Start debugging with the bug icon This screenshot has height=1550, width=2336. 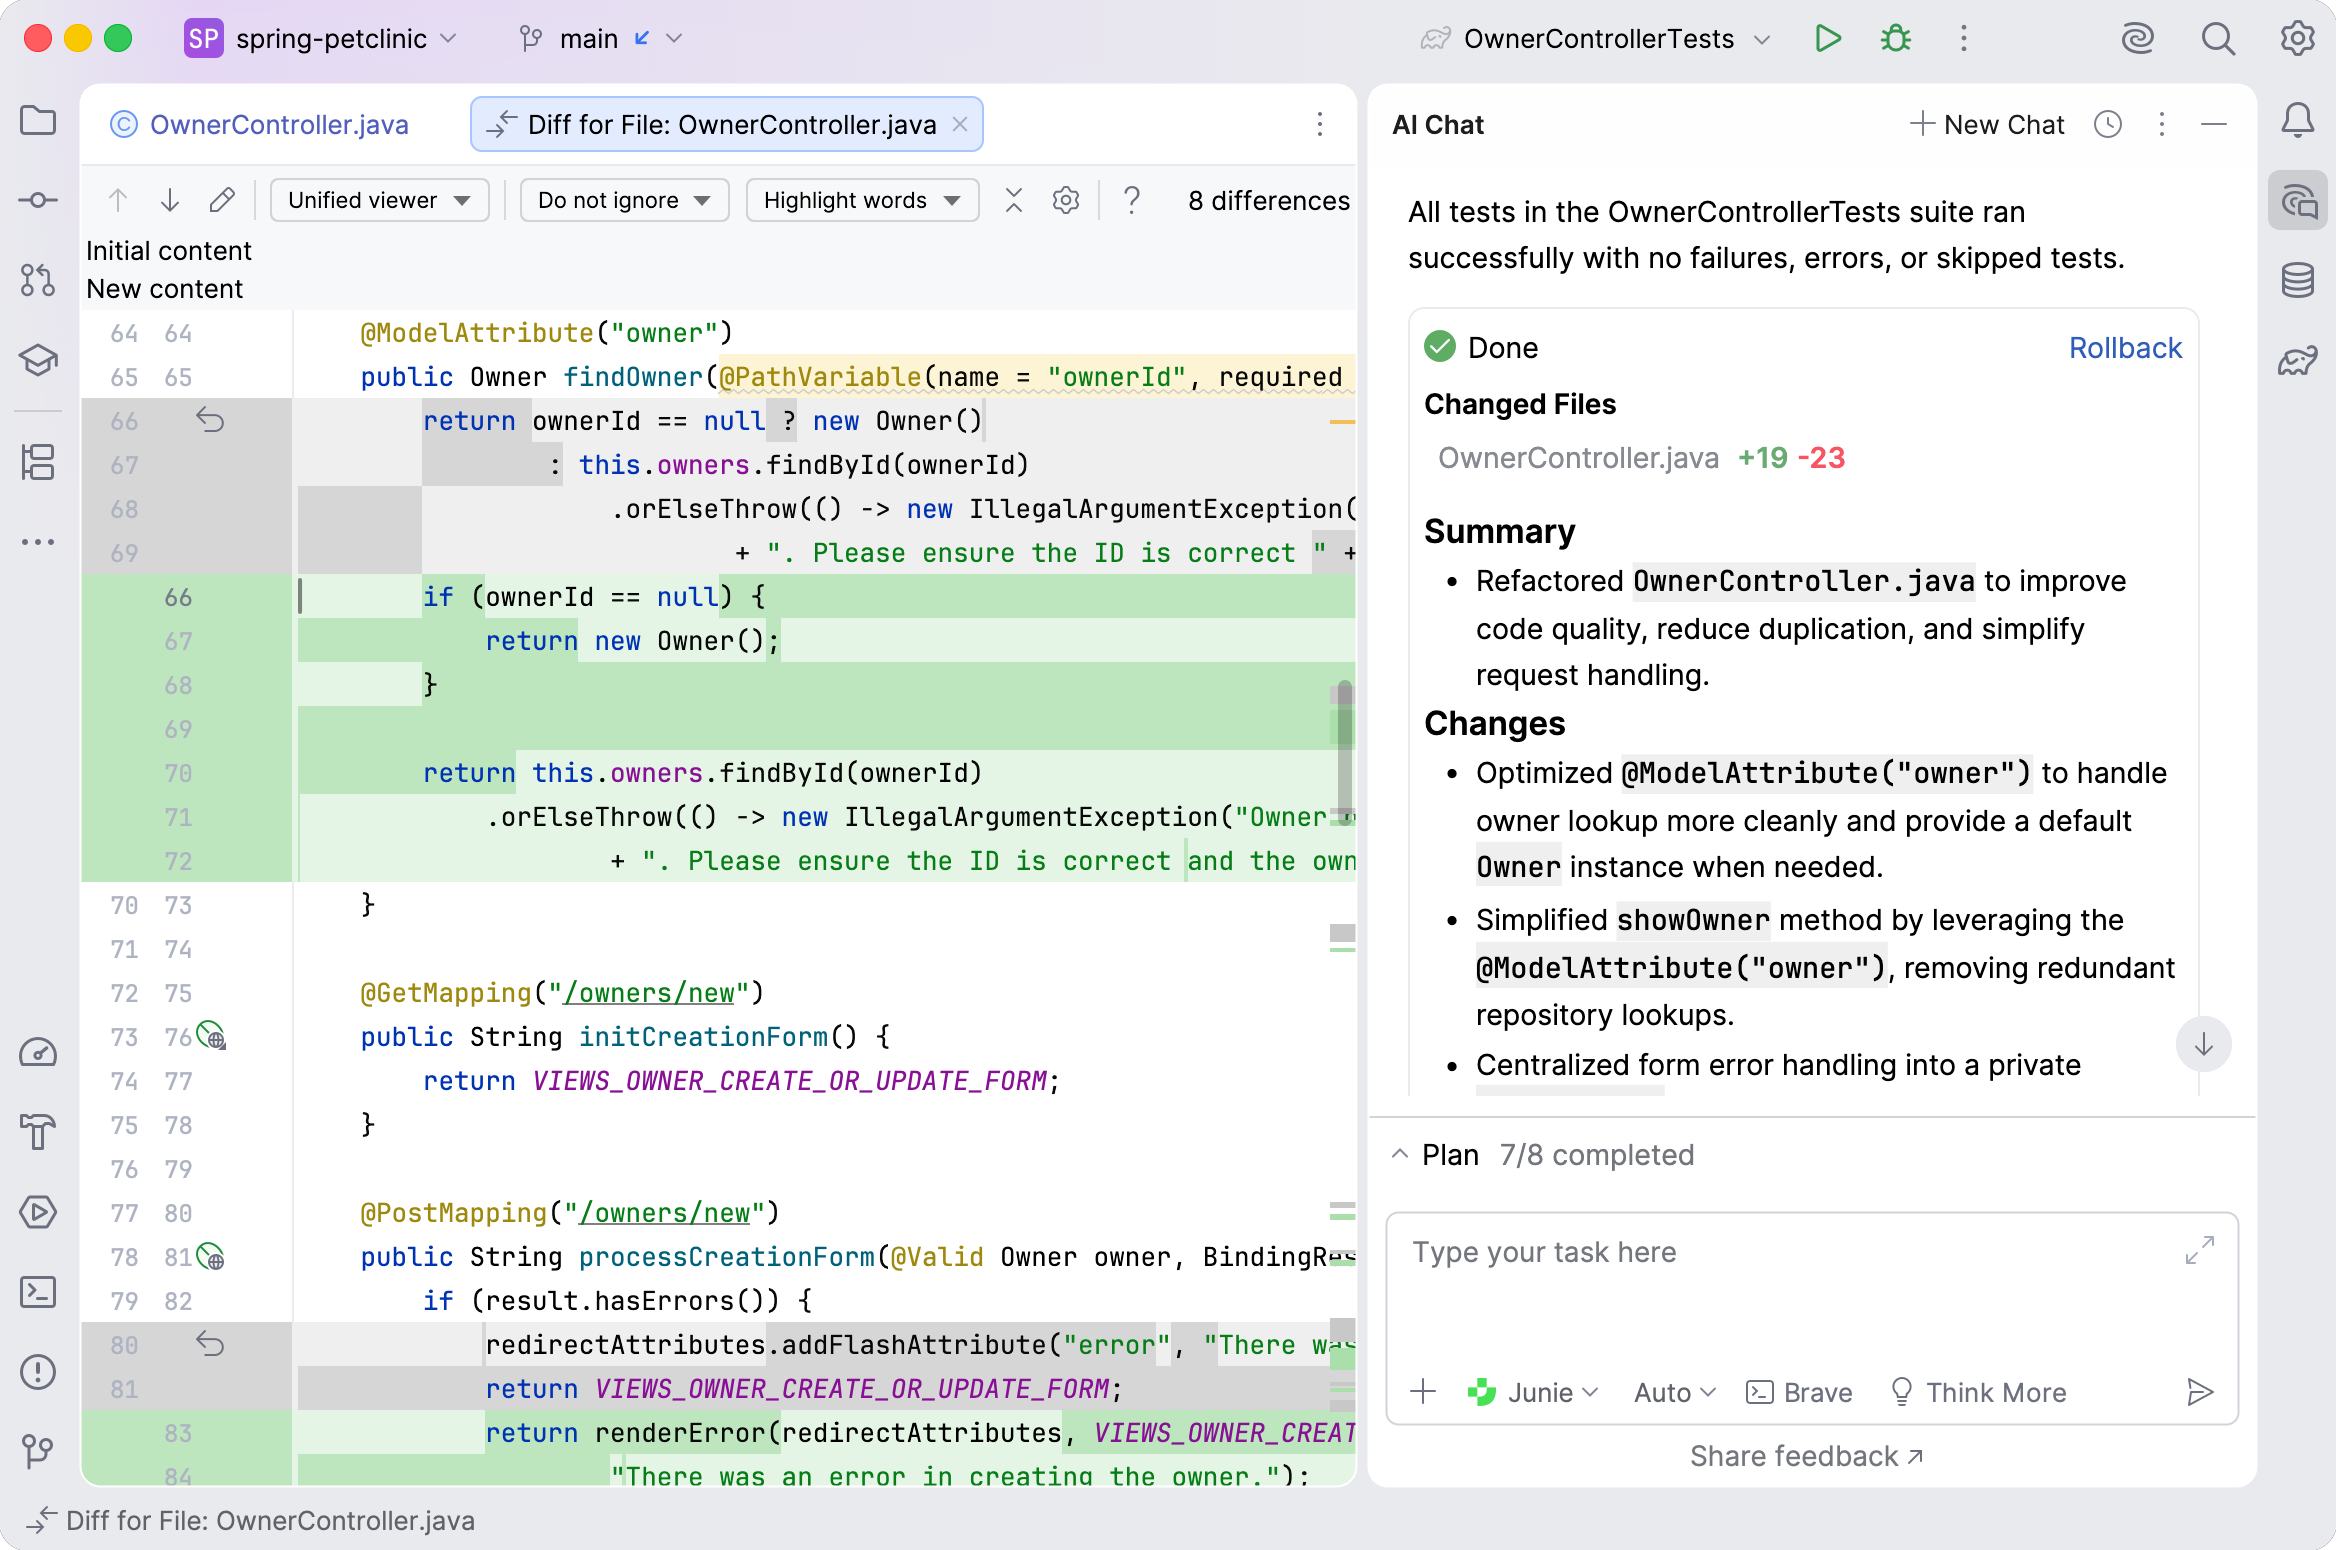(x=1895, y=38)
